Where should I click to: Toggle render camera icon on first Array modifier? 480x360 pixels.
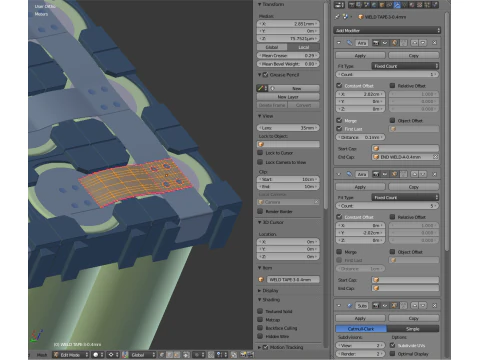[x=376, y=43]
